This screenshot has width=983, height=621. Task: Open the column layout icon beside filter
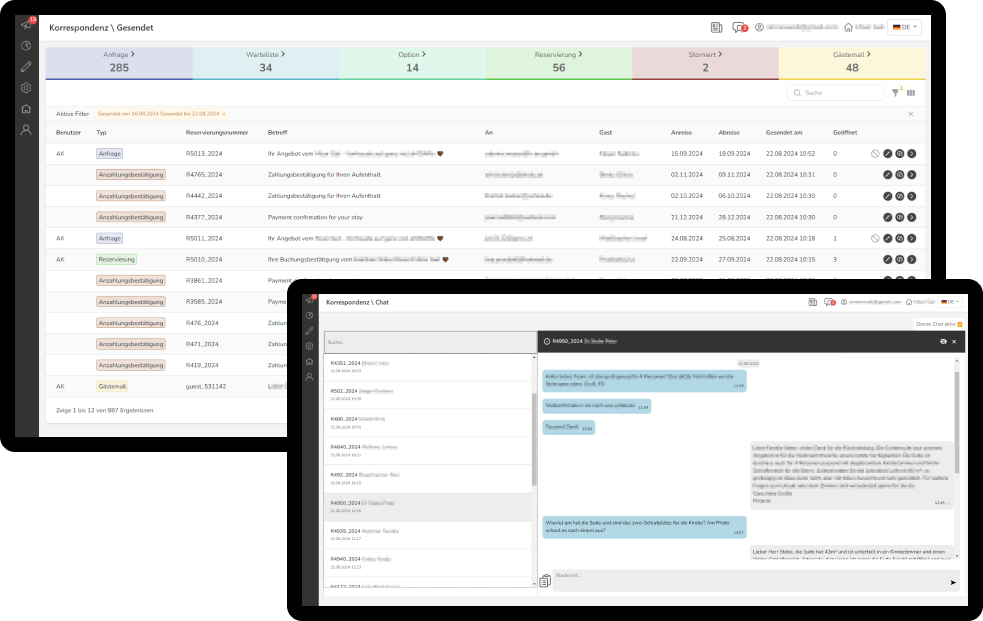coord(911,93)
